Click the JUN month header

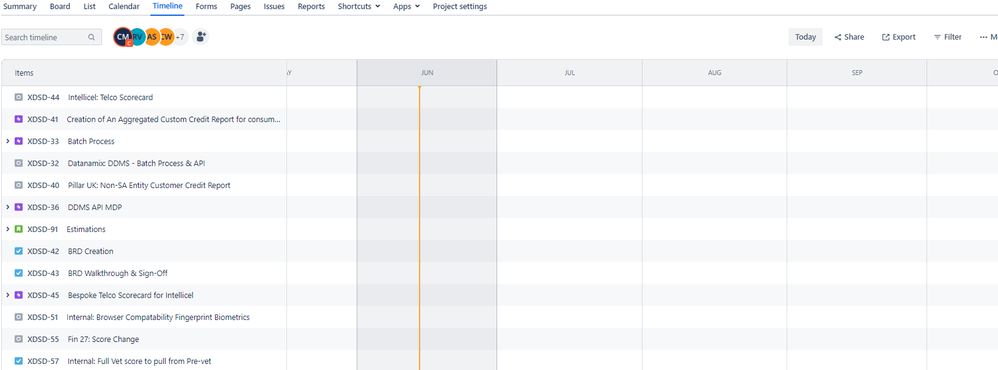[427, 73]
